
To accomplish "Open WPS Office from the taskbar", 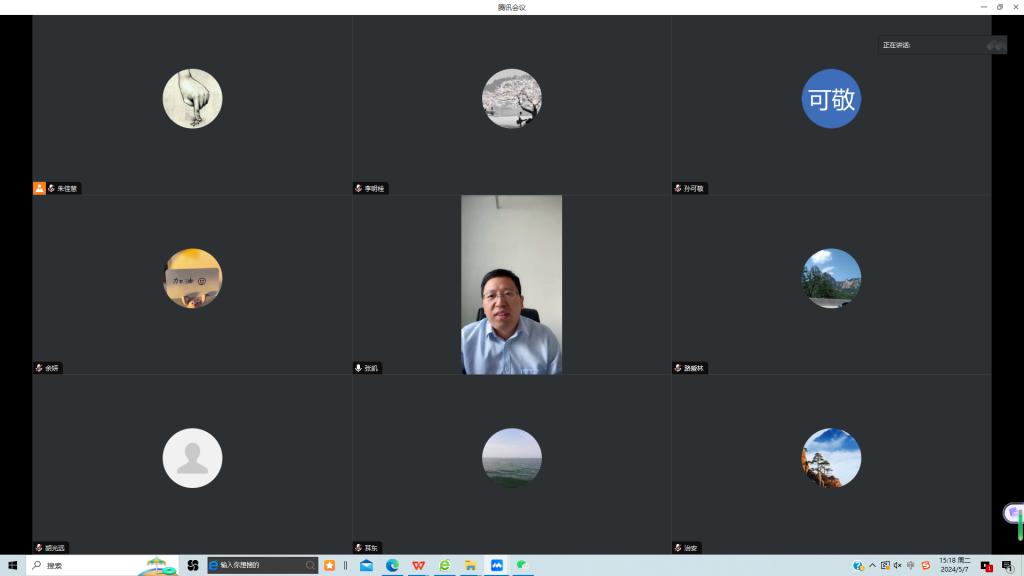I will (x=418, y=565).
